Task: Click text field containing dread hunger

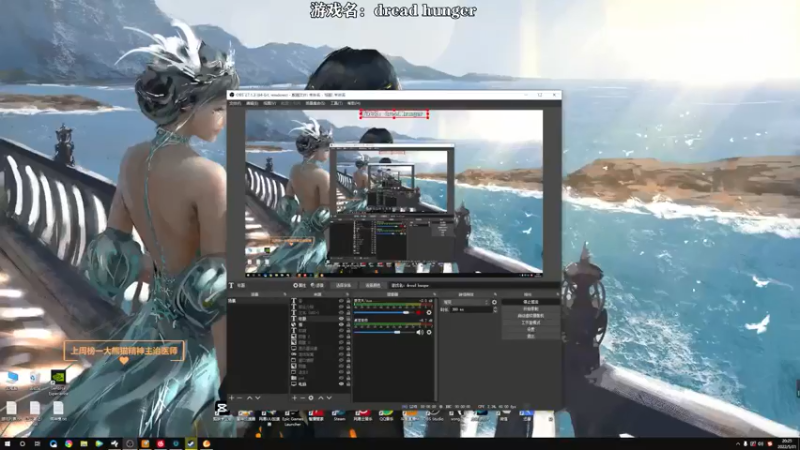Action: pyautogui.click(x=474, y=285)
